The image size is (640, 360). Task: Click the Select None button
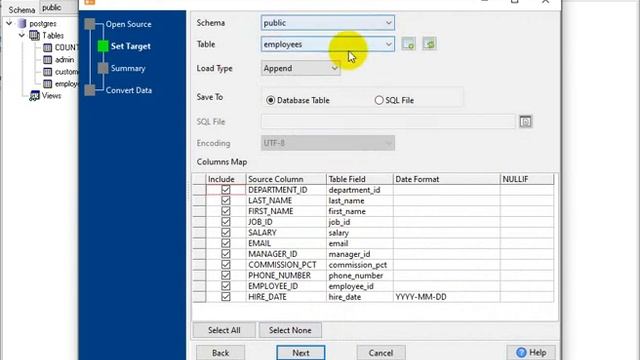(x=290, y=330)
